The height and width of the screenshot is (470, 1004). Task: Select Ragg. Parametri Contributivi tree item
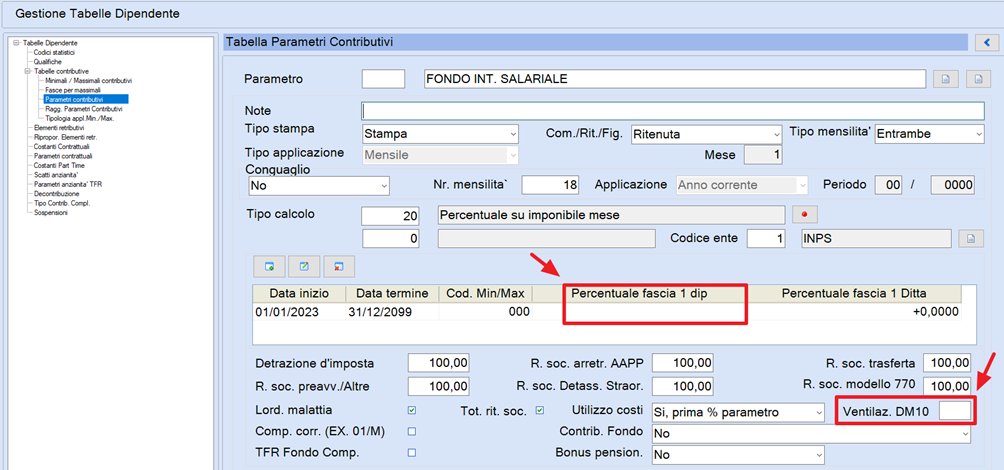[83, 109]
